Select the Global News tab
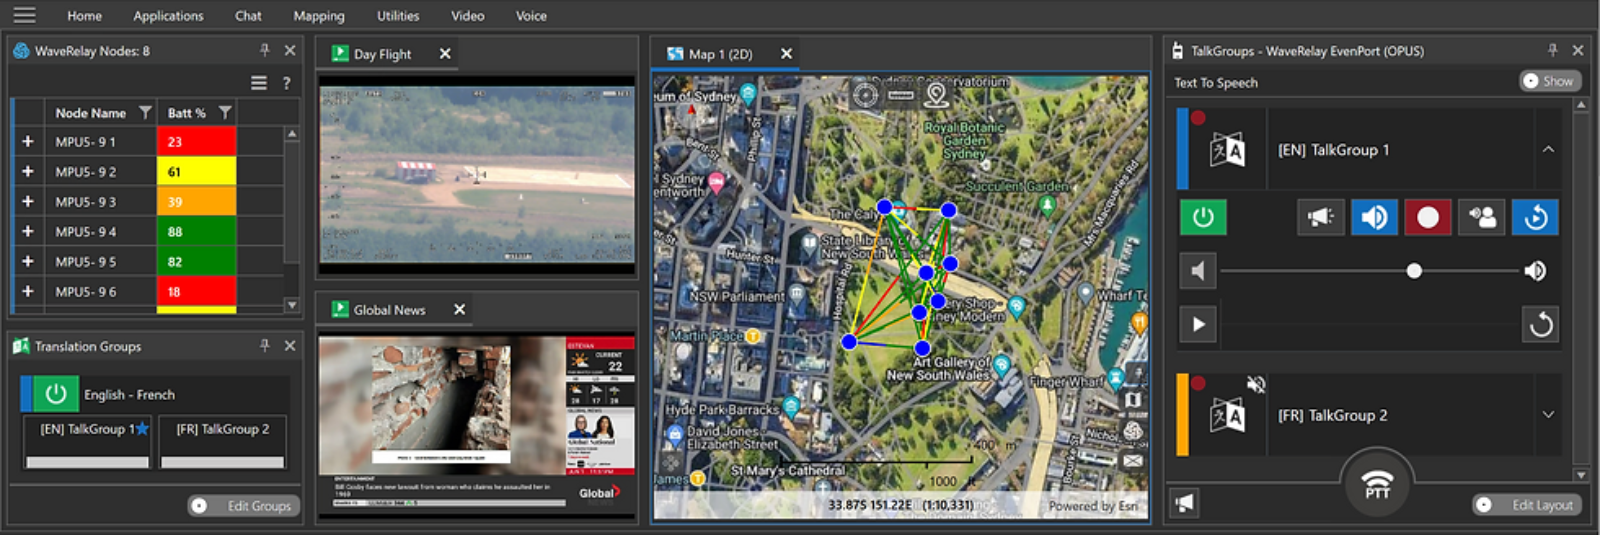This screenshot has height=535, width=1600. coord(389,310)
